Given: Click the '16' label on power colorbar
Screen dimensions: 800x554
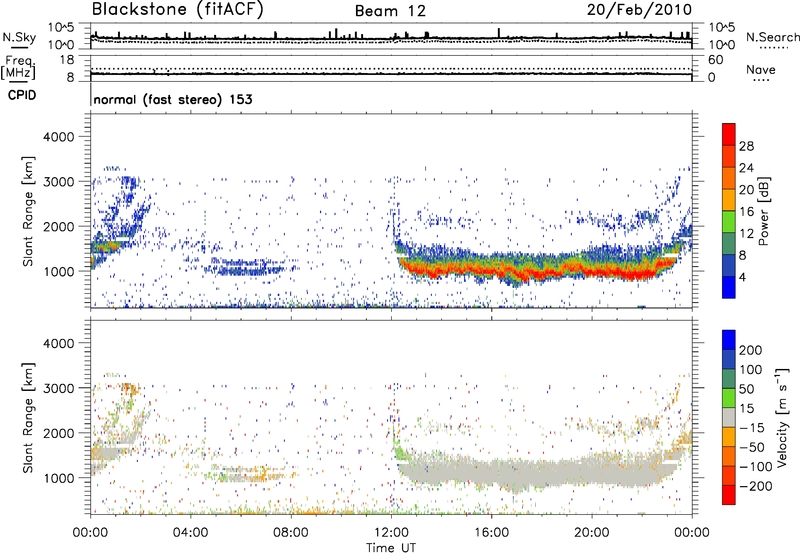Looking at the screenshot, I should click(x=746, y=212).
